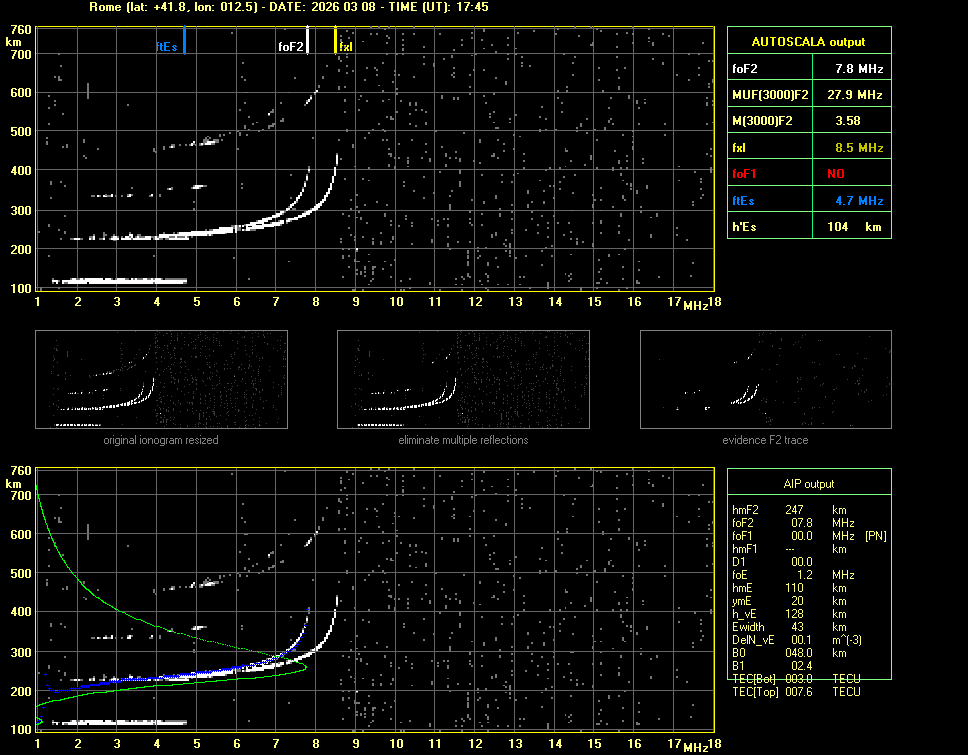Click the Rome date and time title
Image resolution: width=968 pixels, height=755 pixels.
tap(289, 7)
